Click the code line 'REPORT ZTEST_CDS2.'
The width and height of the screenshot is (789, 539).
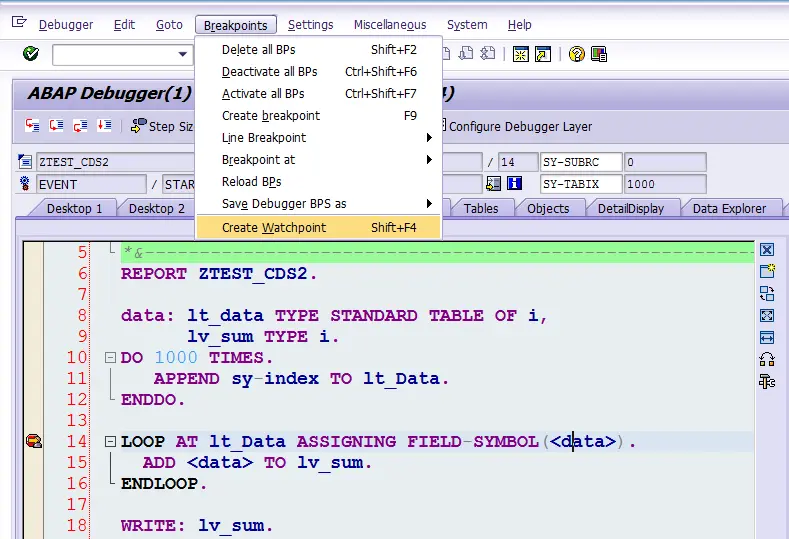[219, 274]
